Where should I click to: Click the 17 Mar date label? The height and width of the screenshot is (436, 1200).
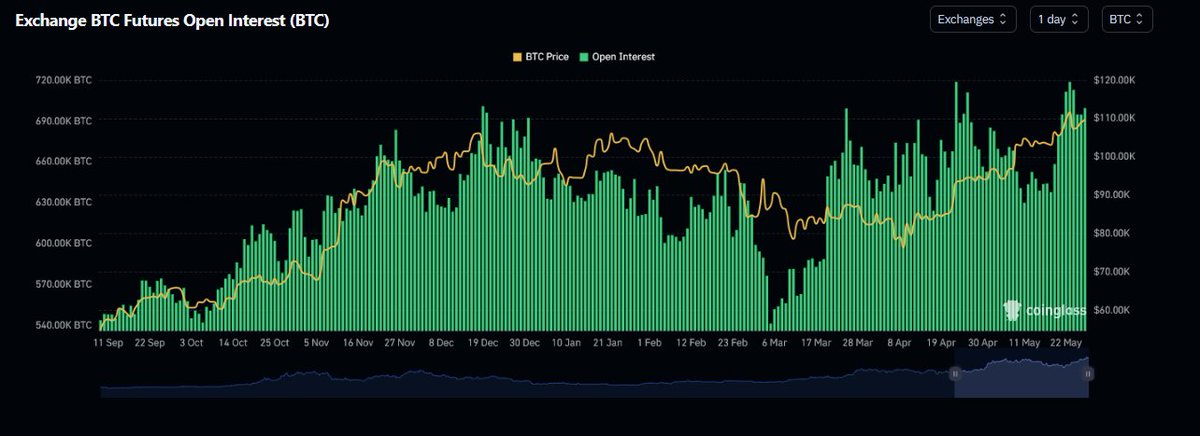click(816, 342)
